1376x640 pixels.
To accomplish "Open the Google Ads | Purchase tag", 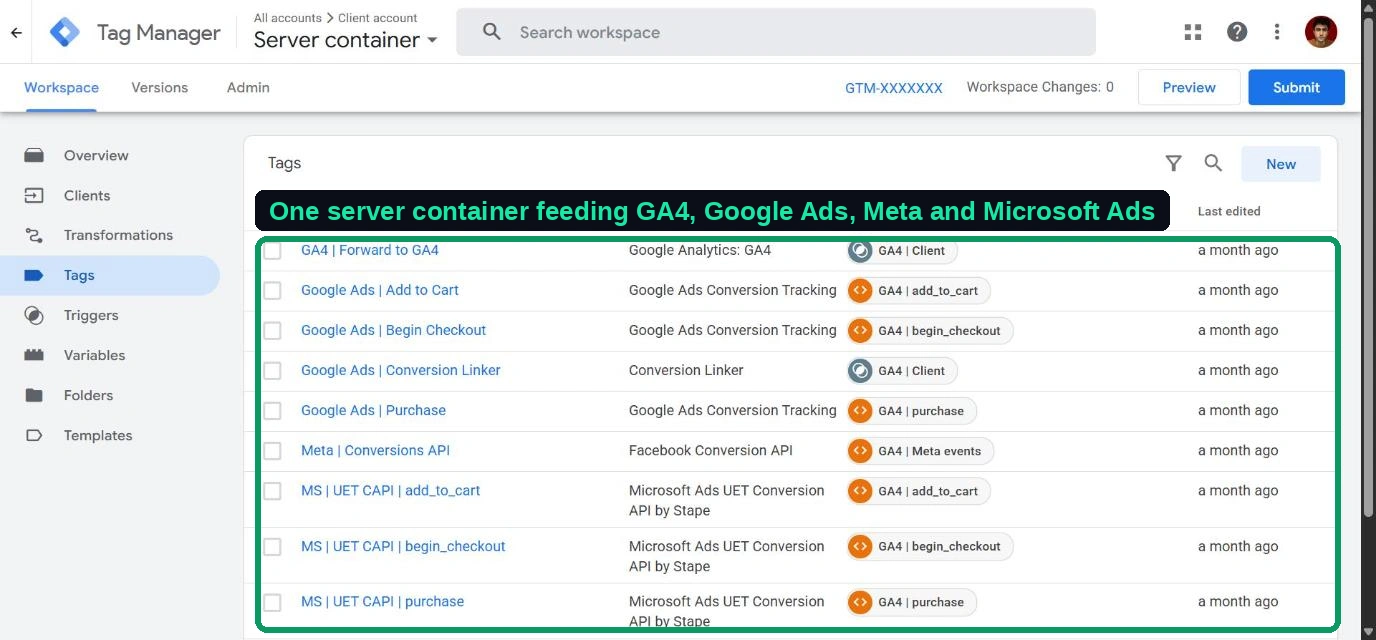I will click(x=373, y=410).
